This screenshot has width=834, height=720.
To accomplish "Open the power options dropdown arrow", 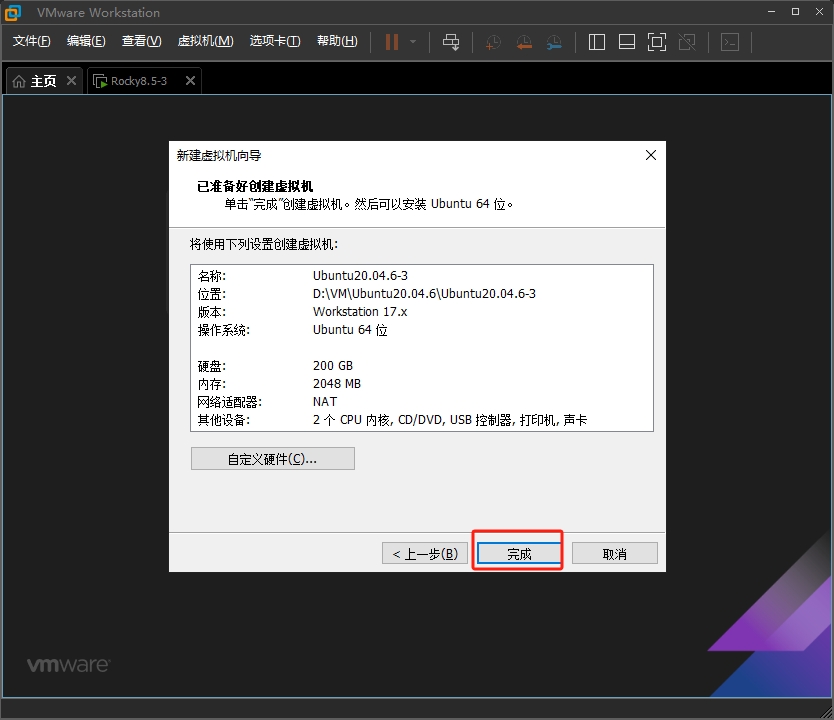I will click(413, 42).
